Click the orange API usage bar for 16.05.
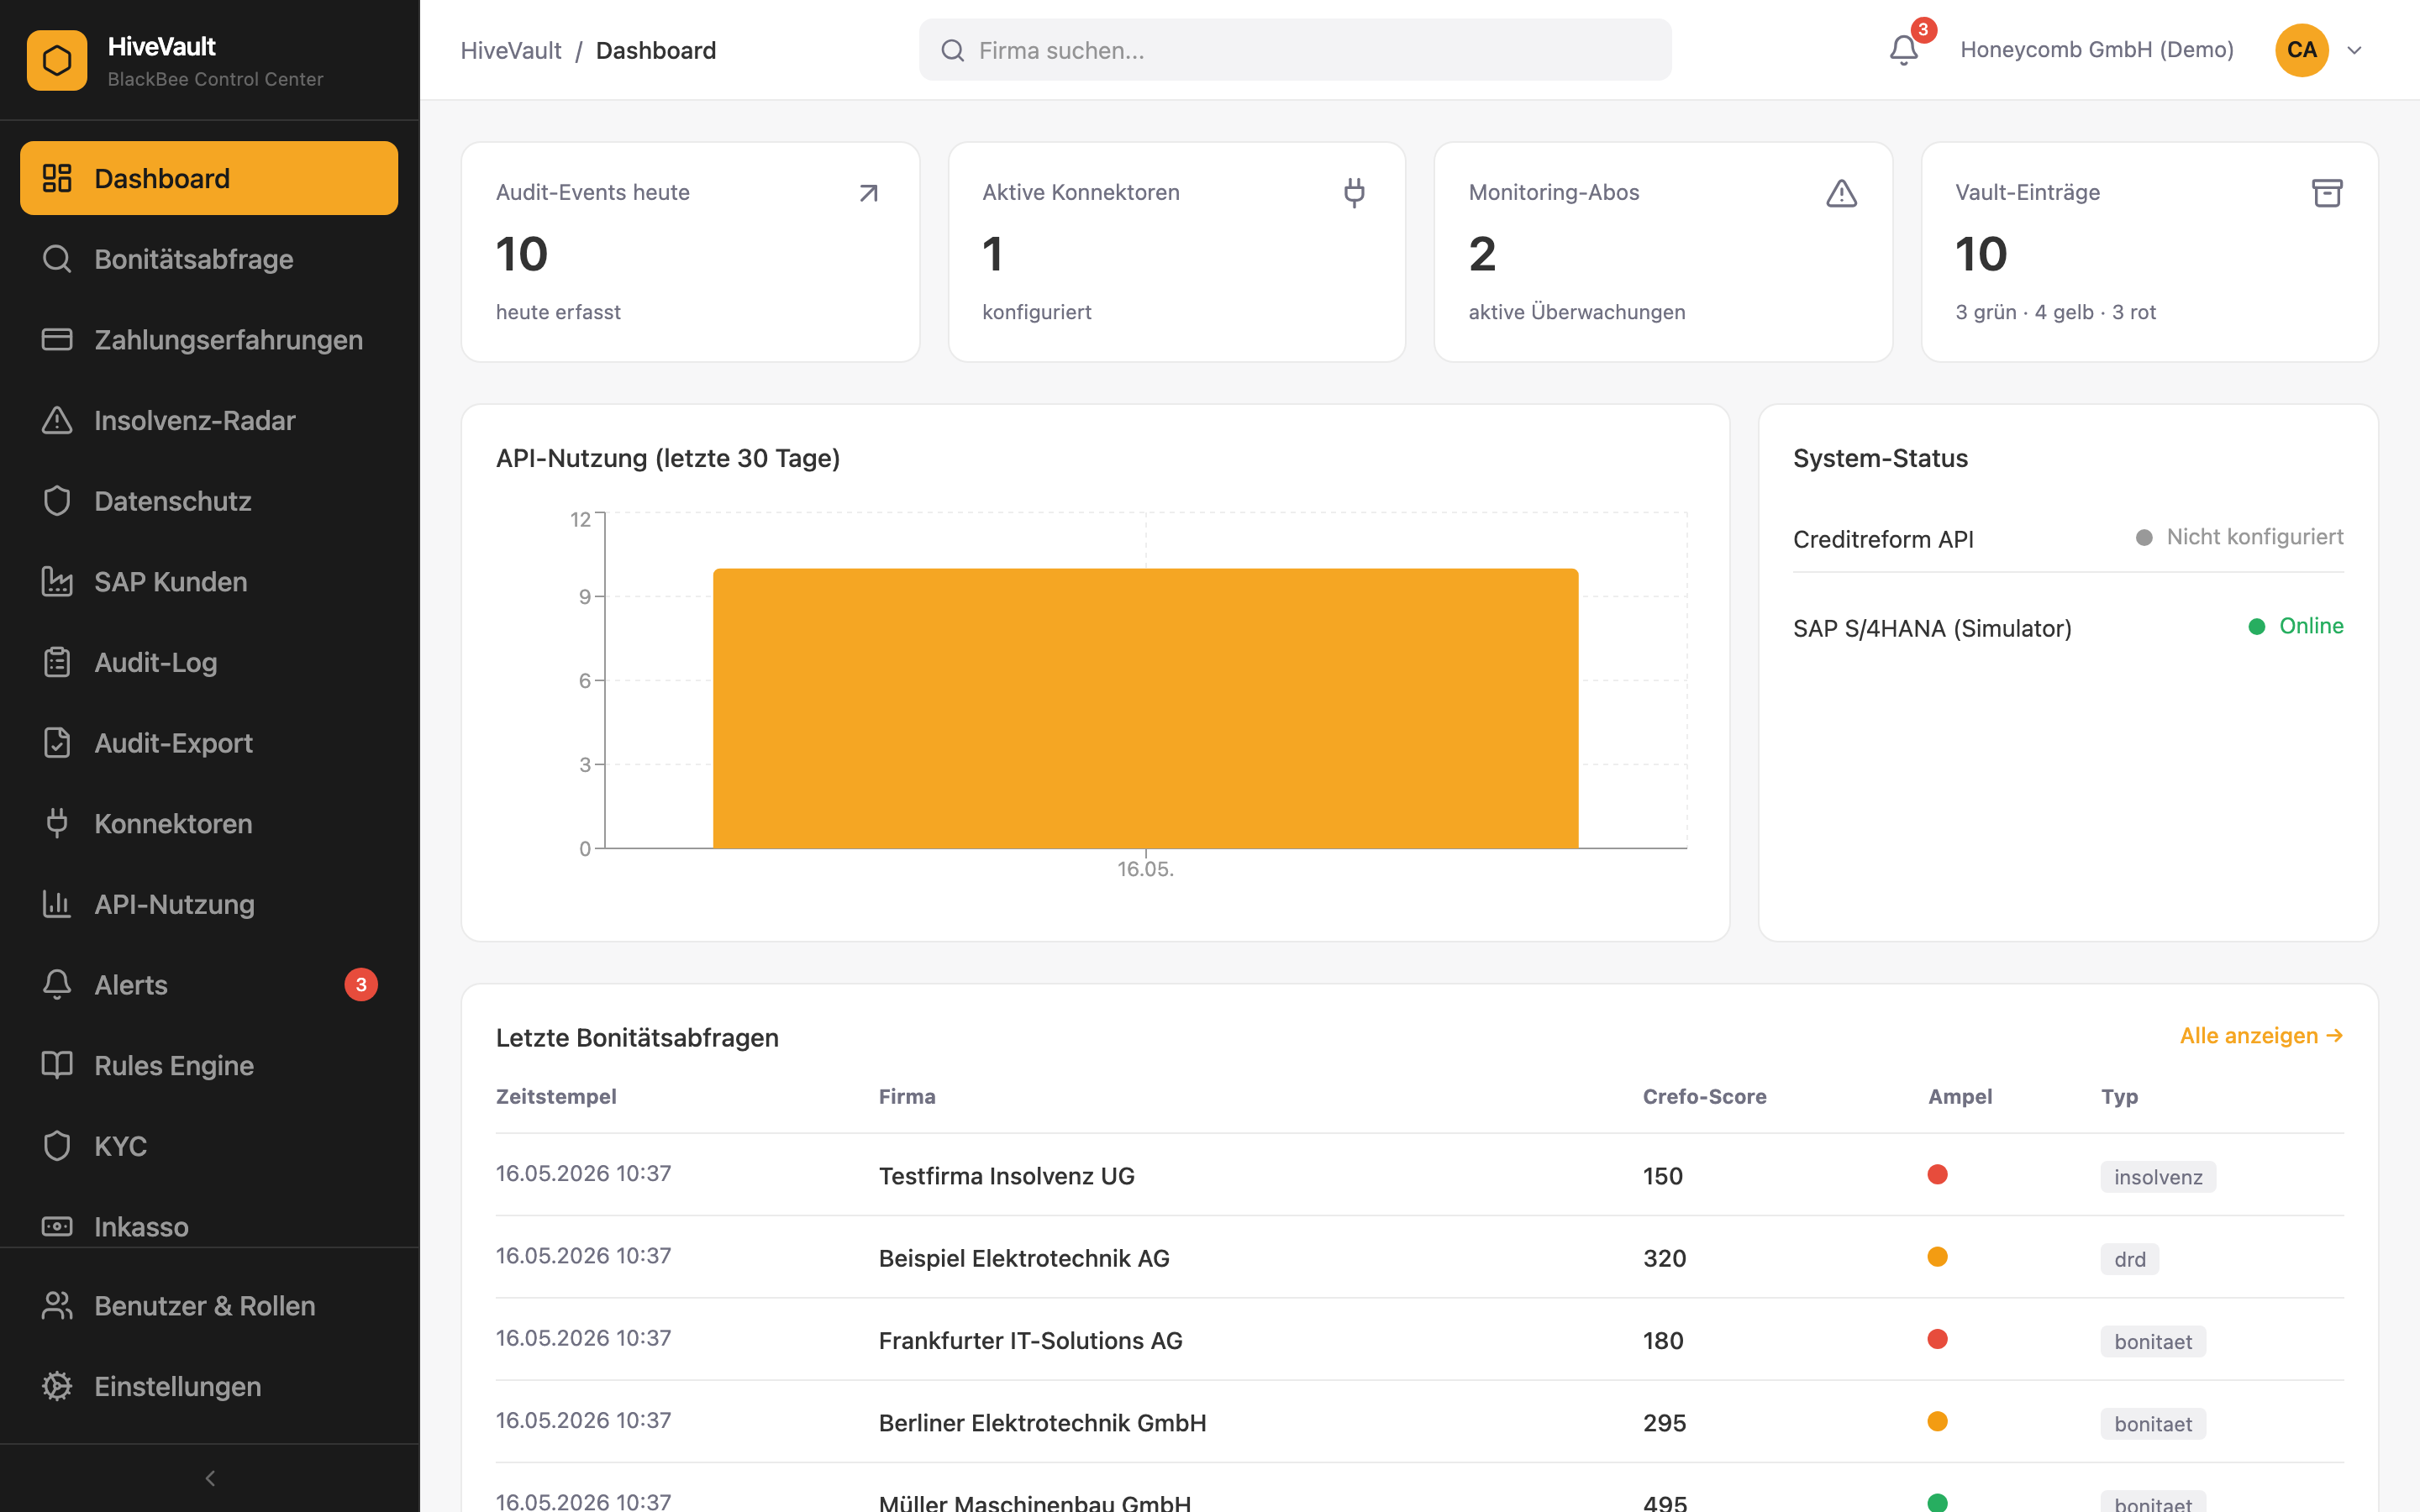The height and width of the screenshot is (1512, 2420). 1145,708
